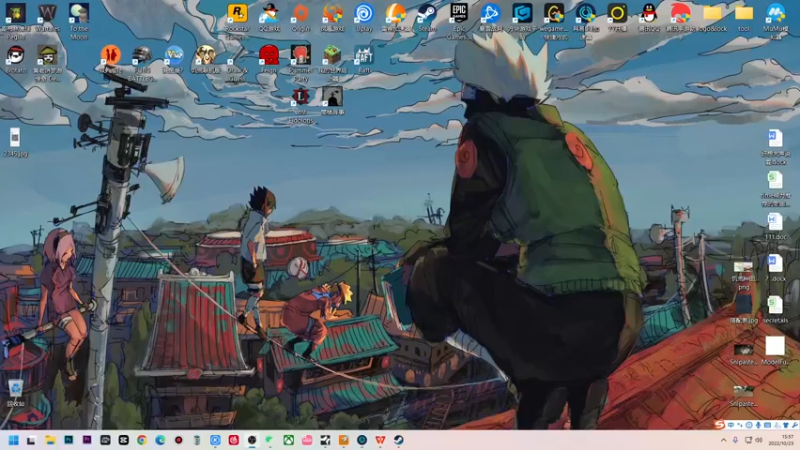This screenshot has height=450, width=800.
Task: Open File Explorer from the taskbar
Action: tap(50, 440)
